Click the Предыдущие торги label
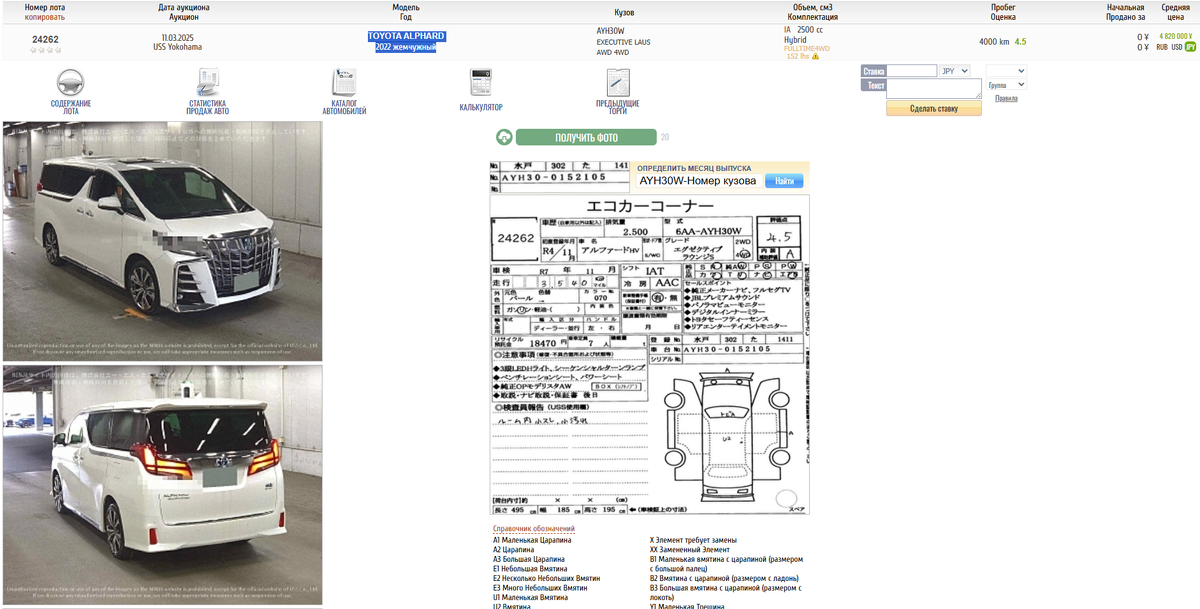This screenshot has width=1200, height=609. [x=618, y=107]
